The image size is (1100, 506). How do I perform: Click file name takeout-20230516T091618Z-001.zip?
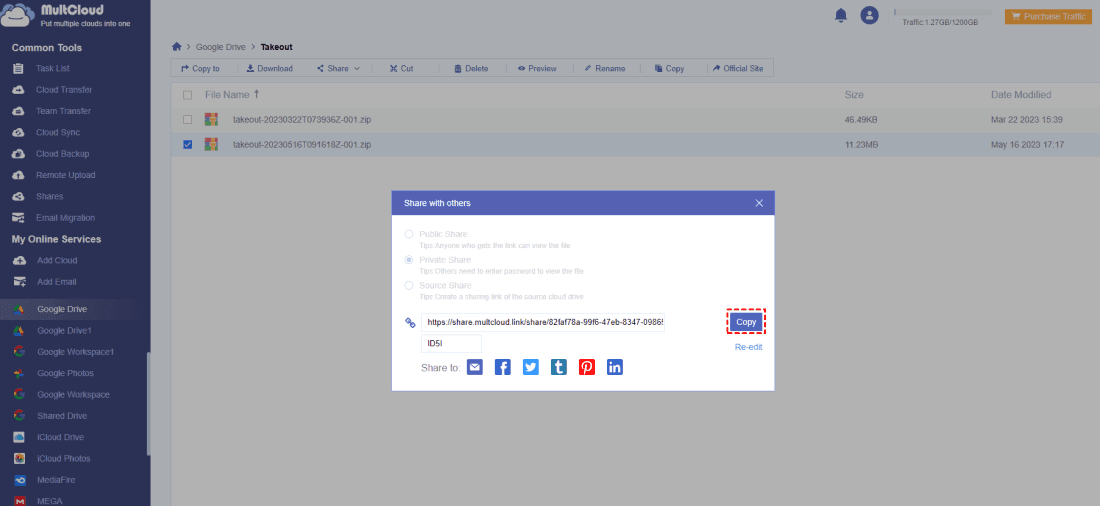click(x=302, y=145)
